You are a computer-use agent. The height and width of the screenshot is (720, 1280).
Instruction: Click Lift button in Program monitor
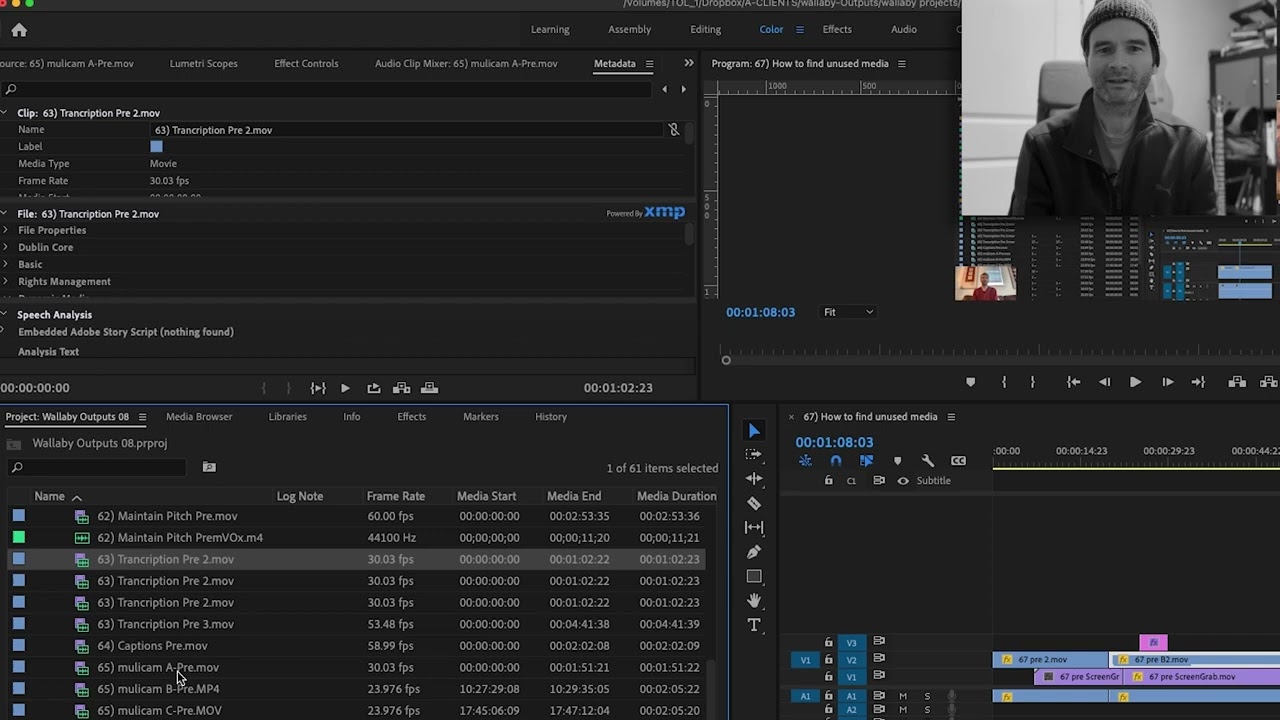(1237, 382)
